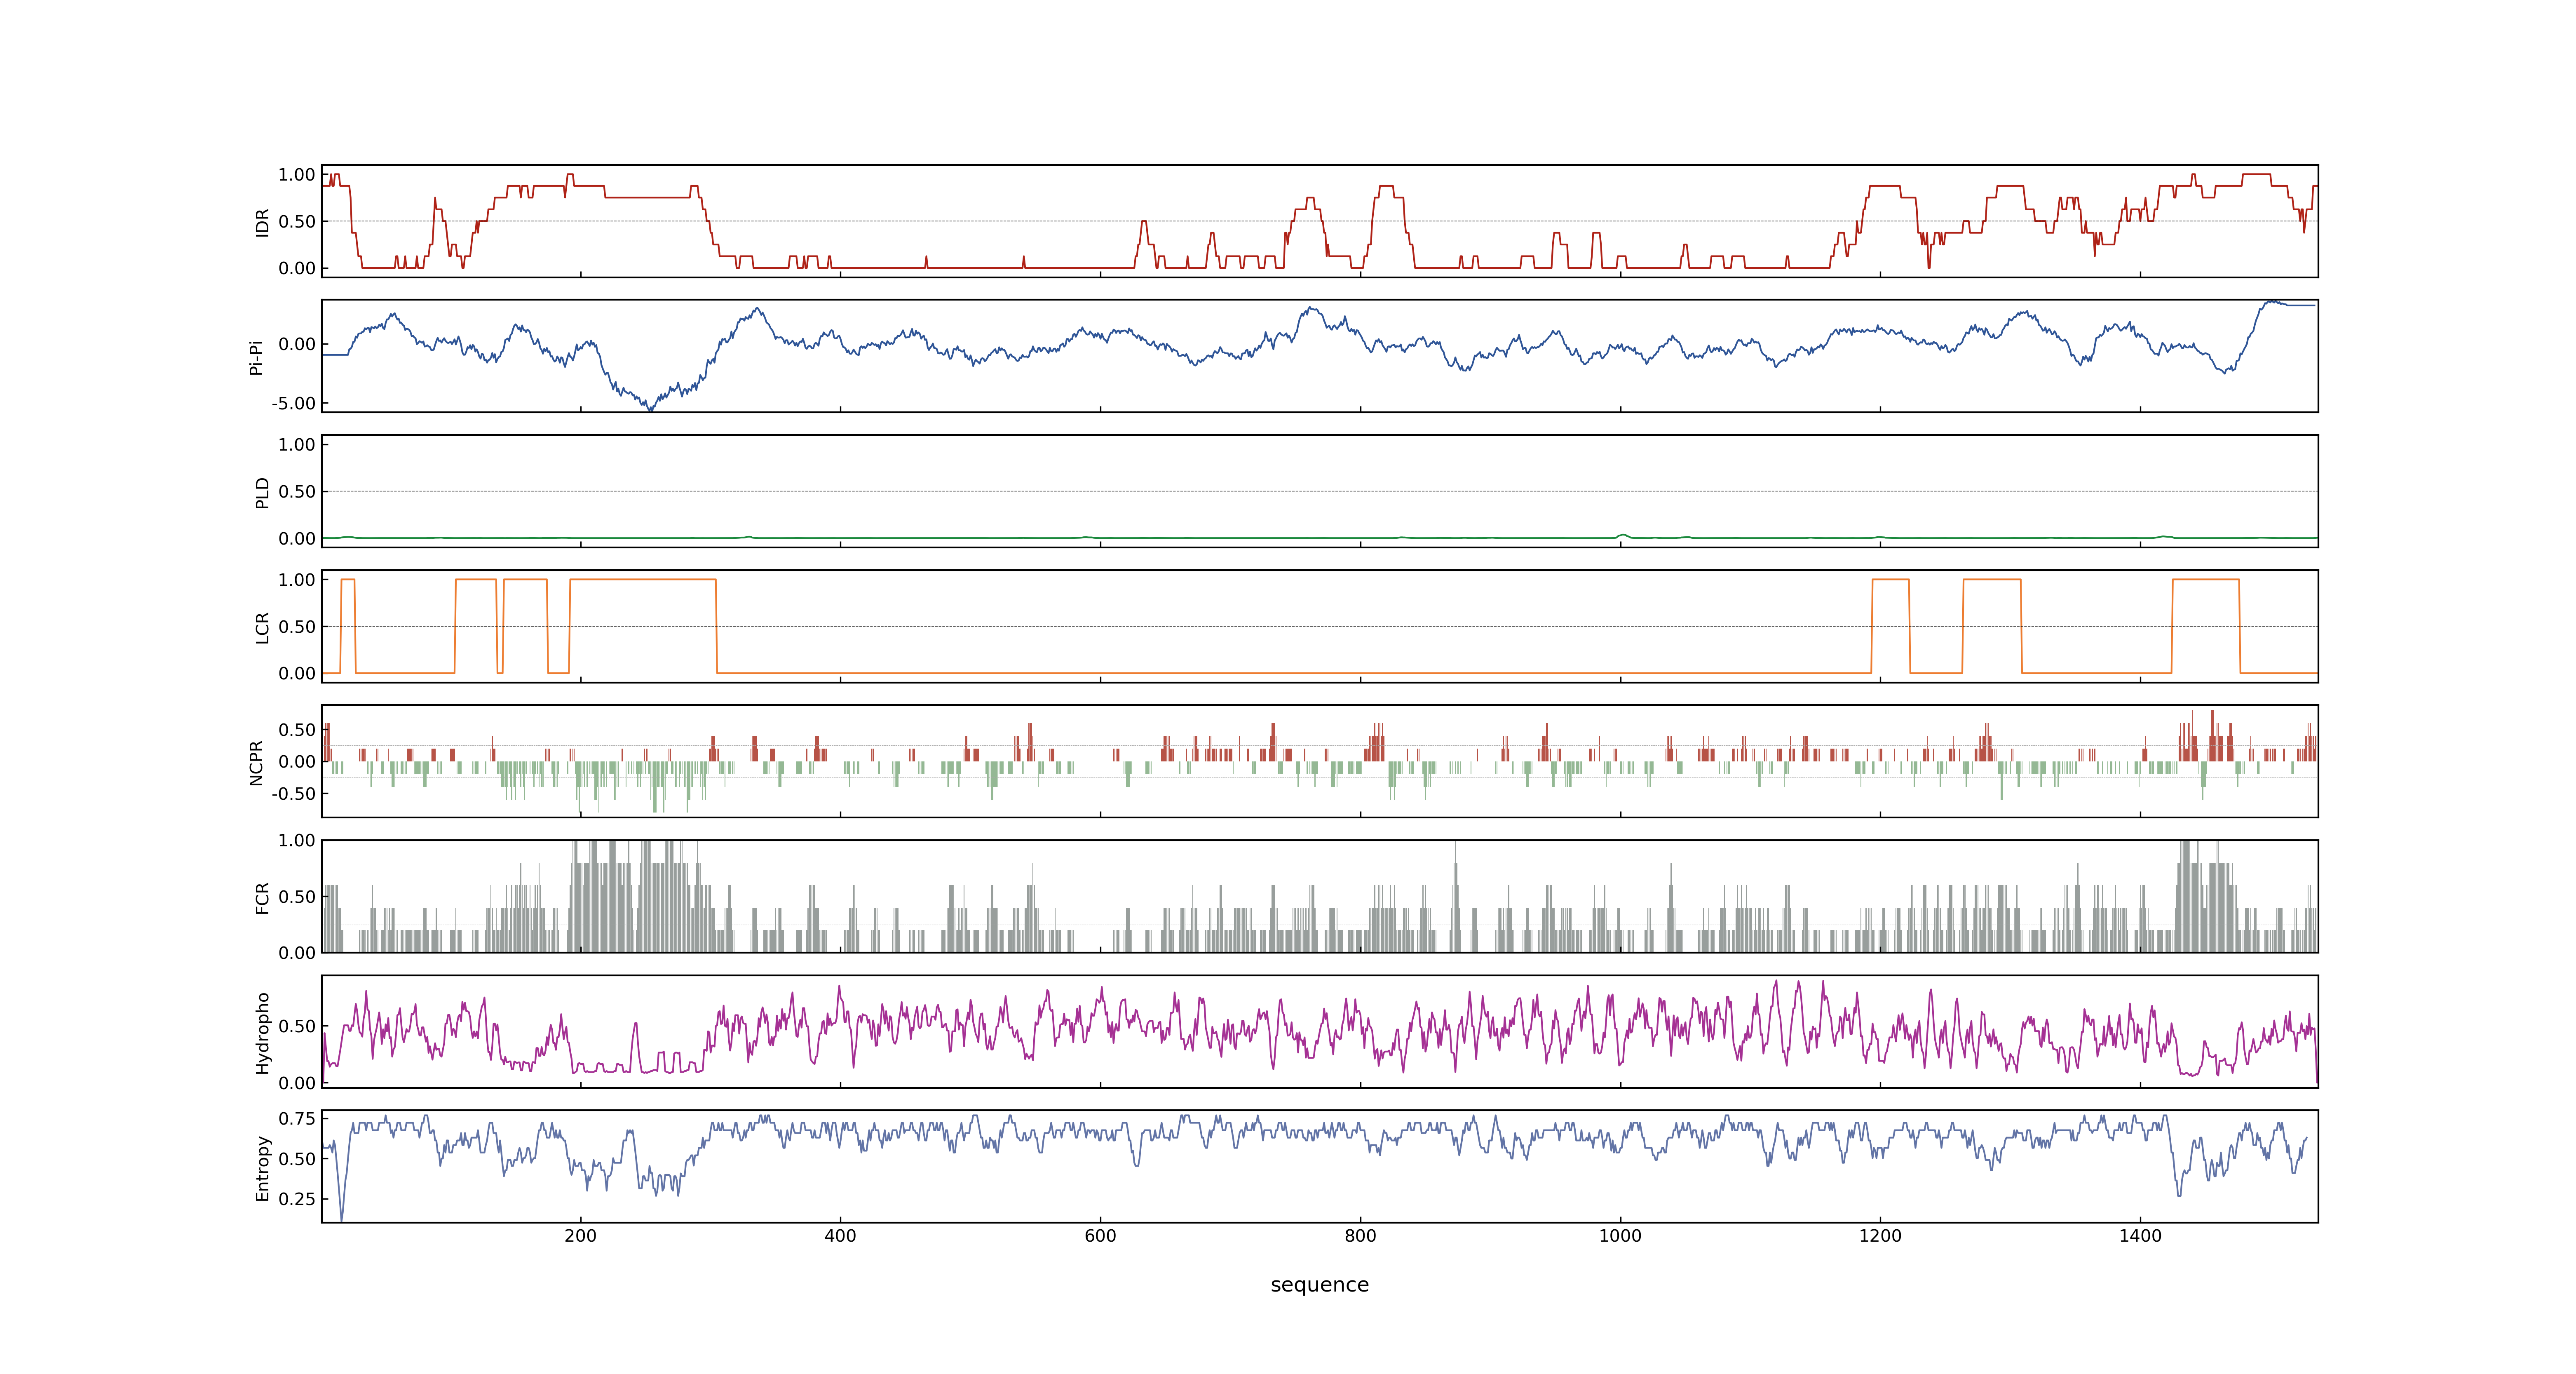This screenshot has width=2576, height=1374.
Task: Select the x-axis tick label "1400"
Action: 2140,1236
